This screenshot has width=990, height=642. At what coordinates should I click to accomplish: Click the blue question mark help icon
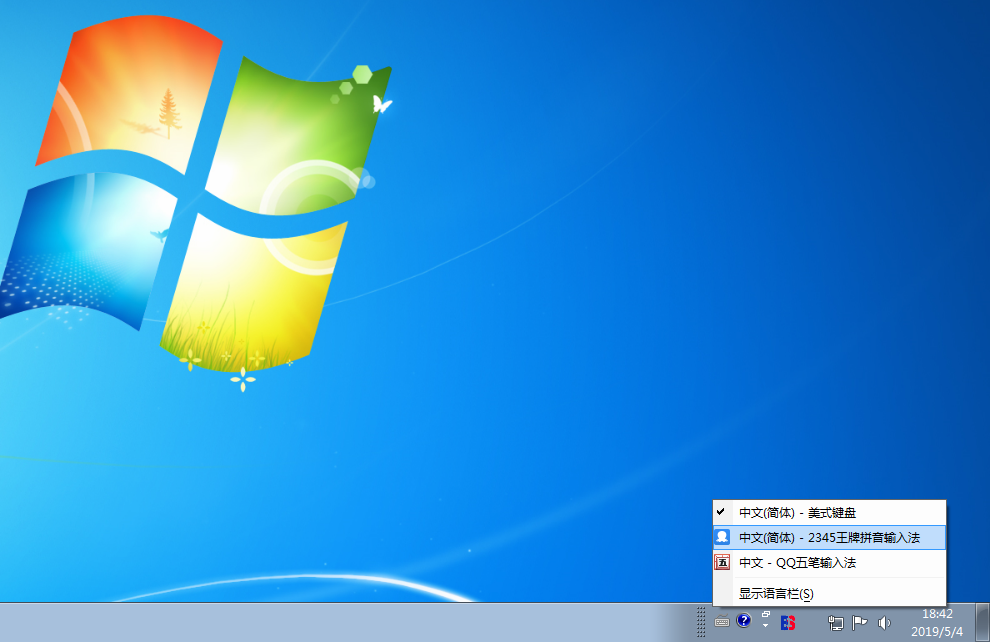tap(742, 620)
